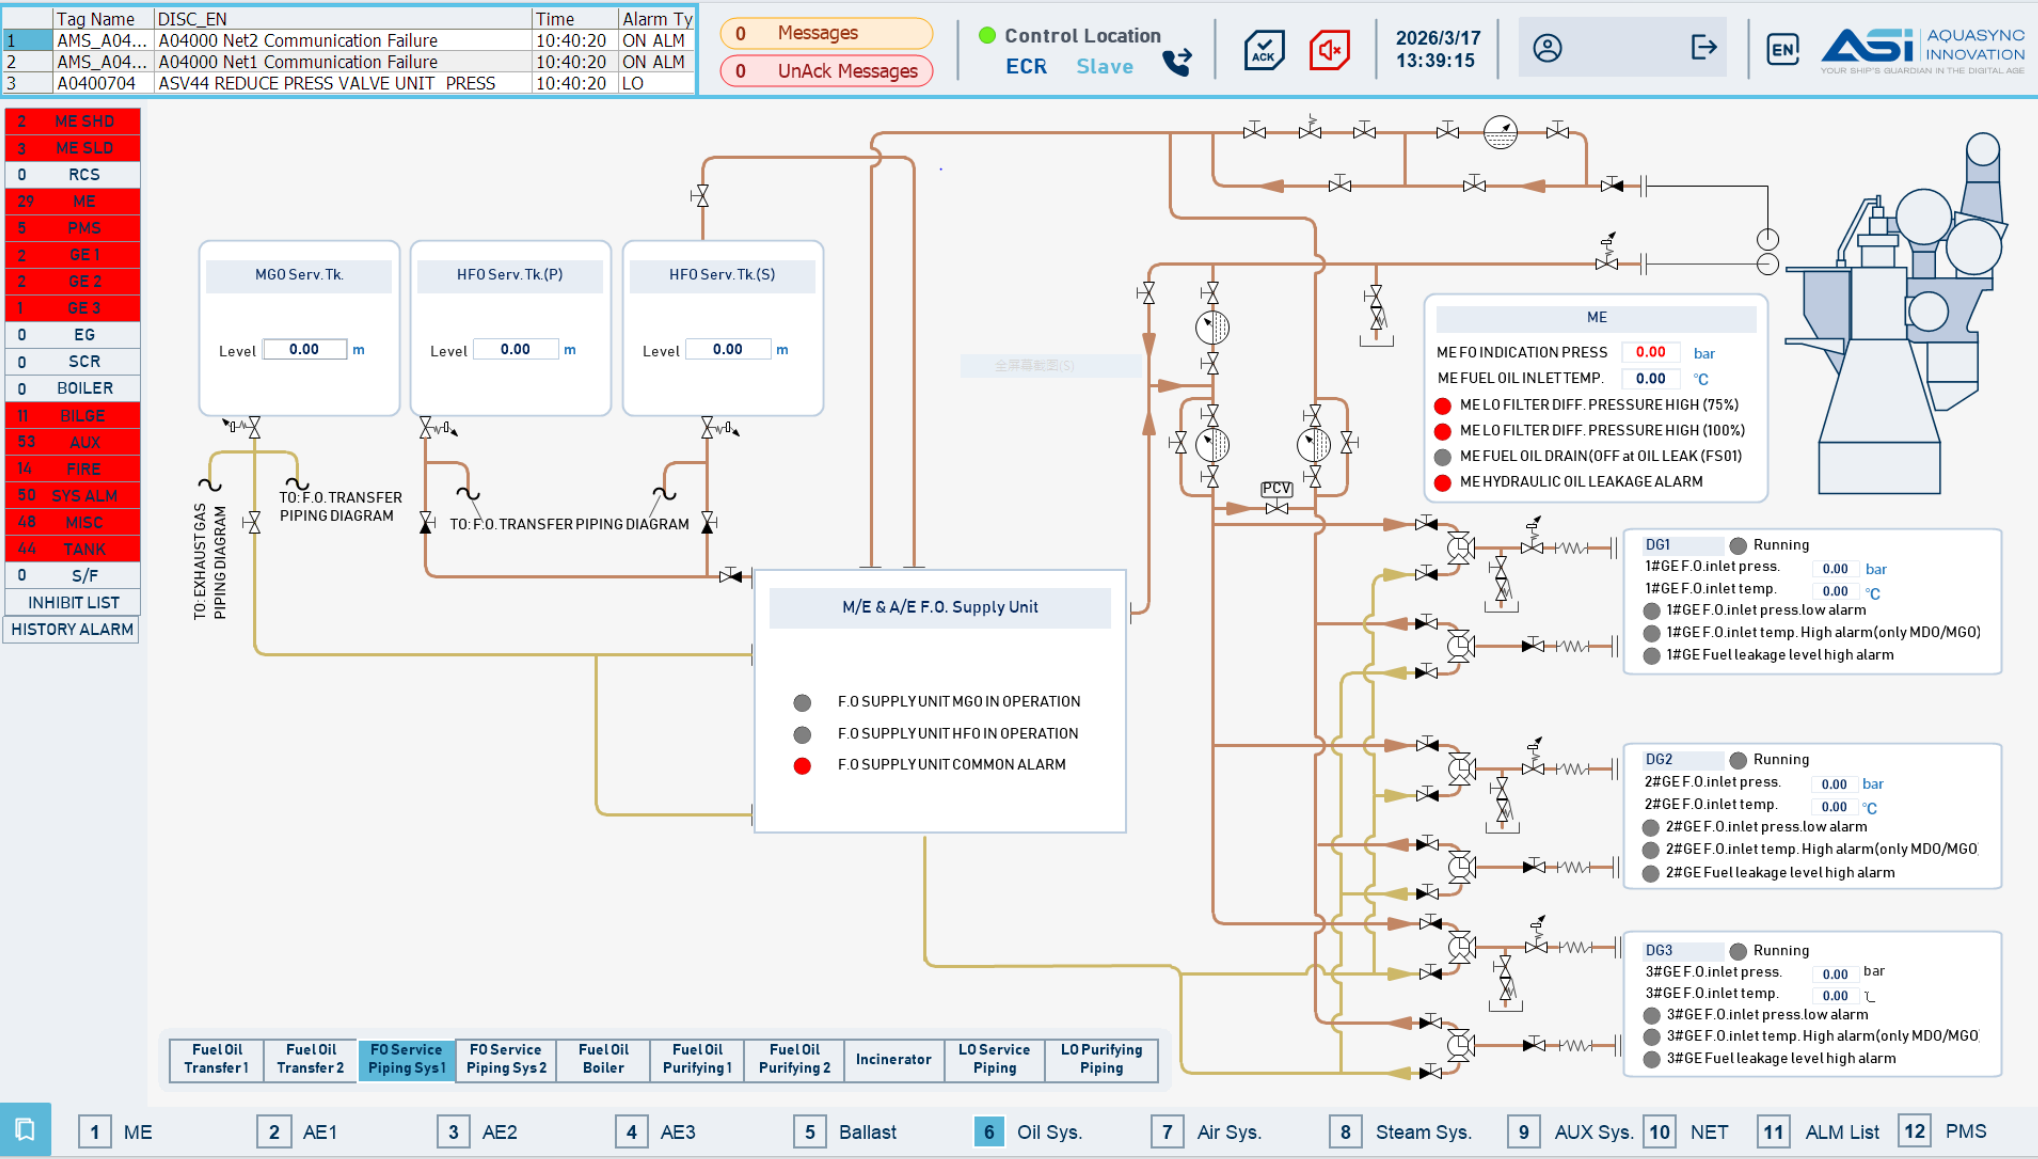Open the HISTORY ALARM list
Viewport: 2038px width, 1159px height.
click(72, 629)
